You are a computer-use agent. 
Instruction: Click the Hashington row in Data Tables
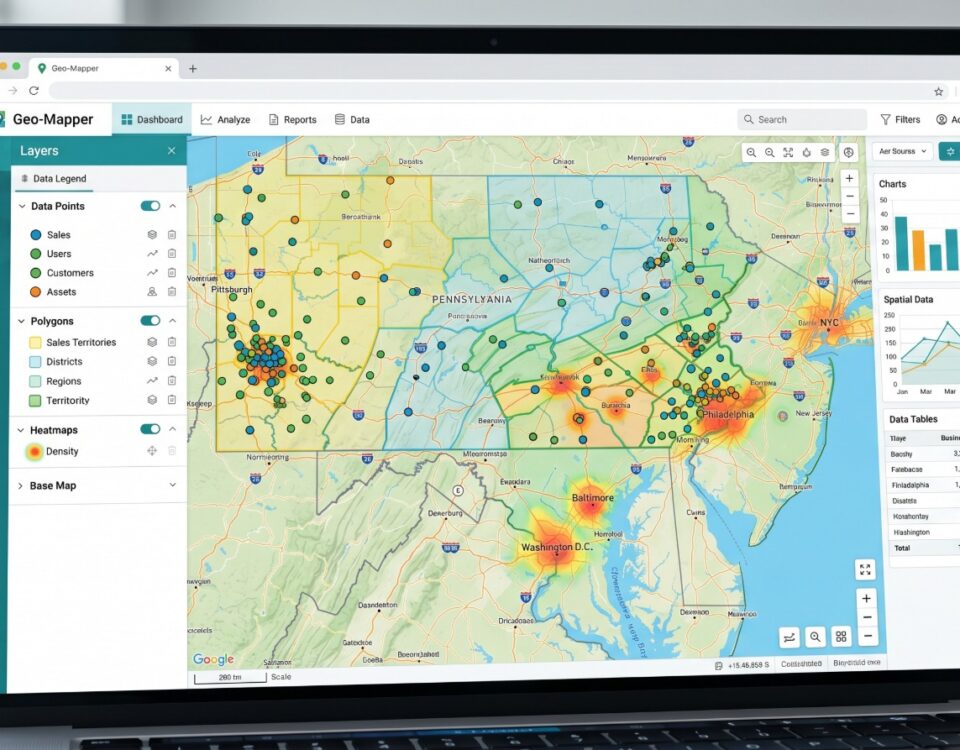[x=923, y=532]
